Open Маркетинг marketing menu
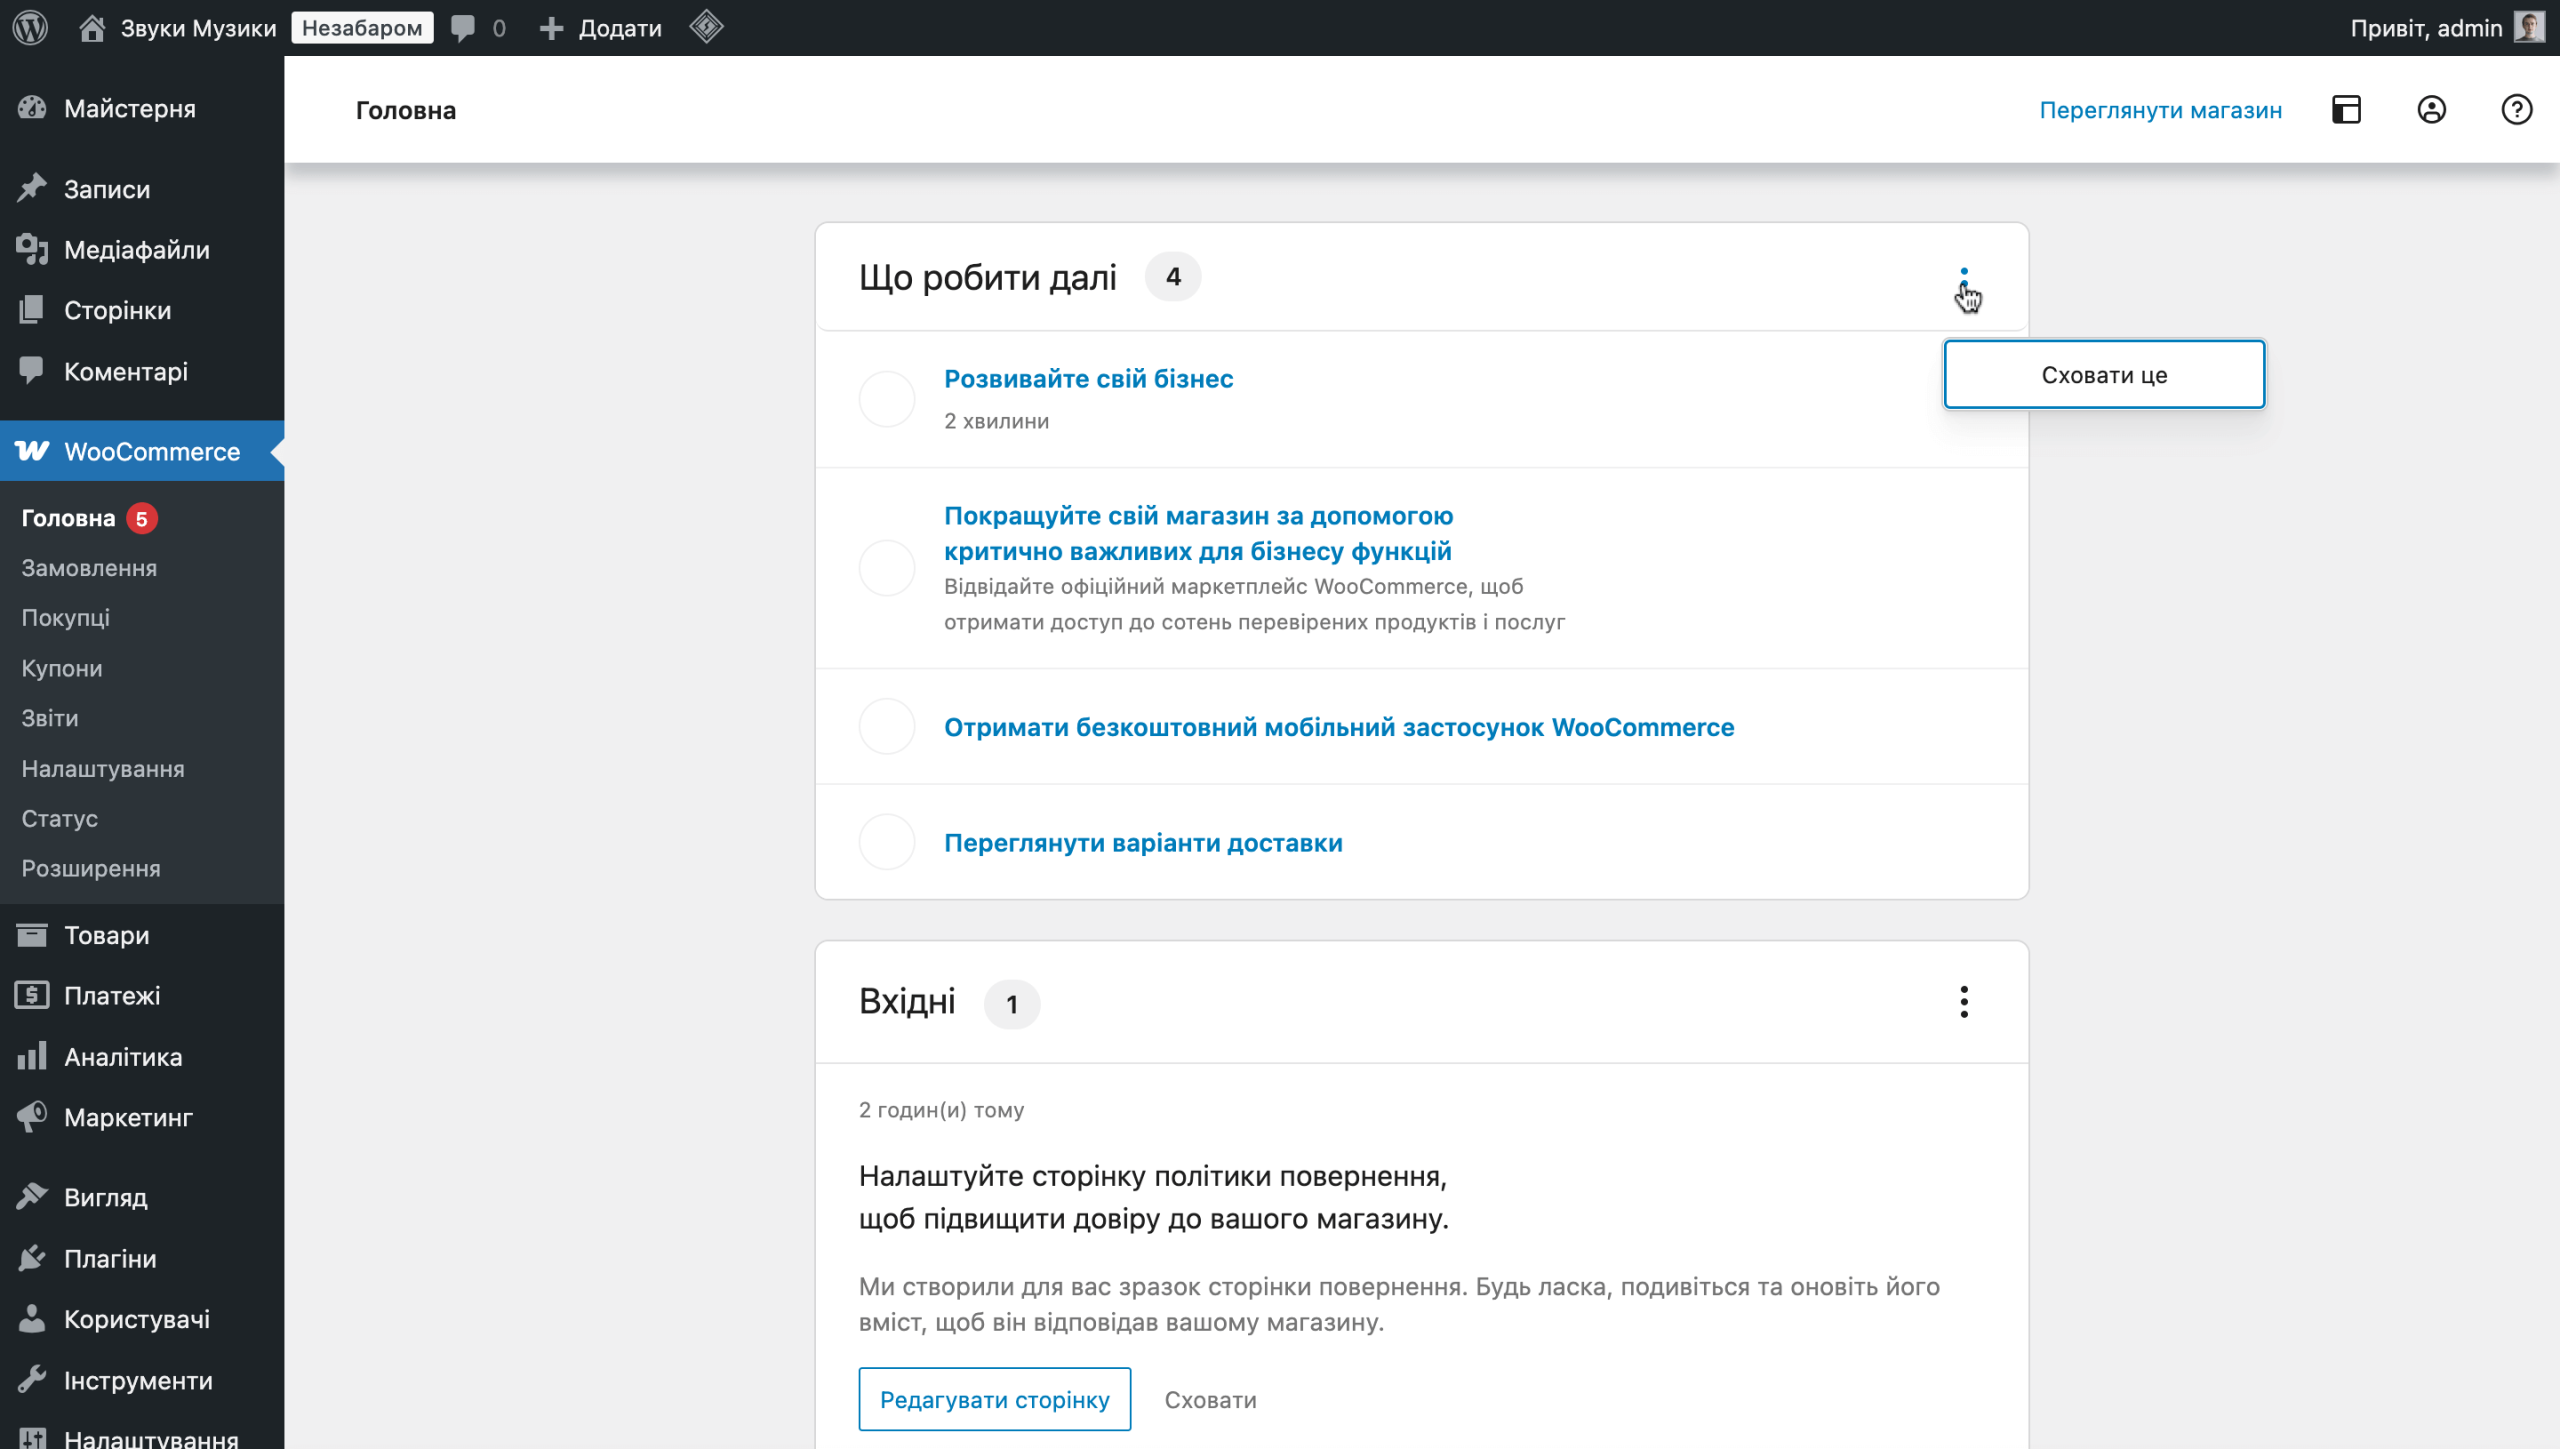Image resolution: width=2560 pixels, height=1449 pixels. coord(142,1118)
